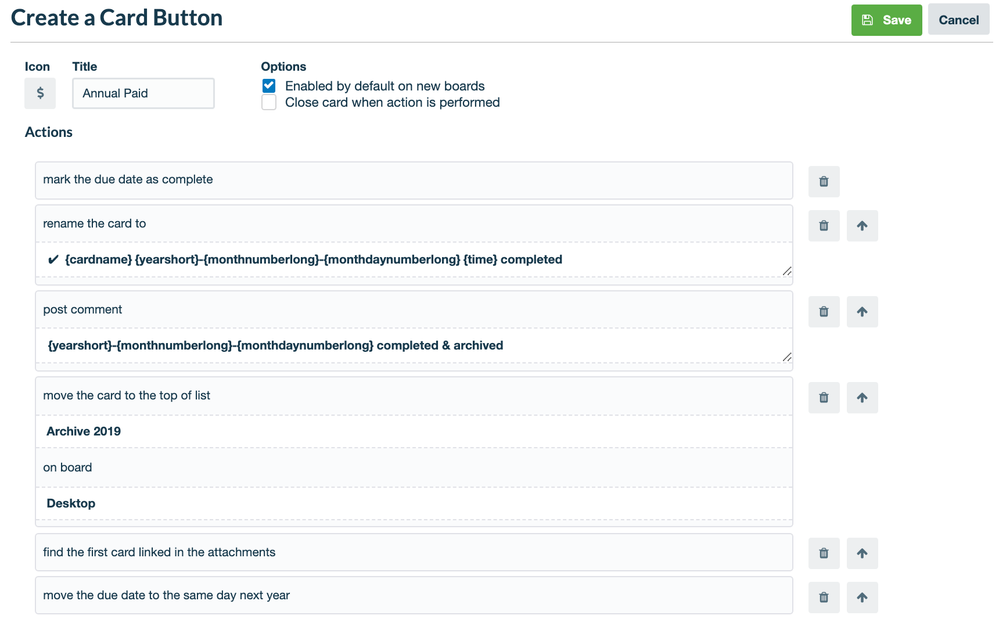
Task: Select the 'post comment' action type field
Action: [x=413, y=309]
